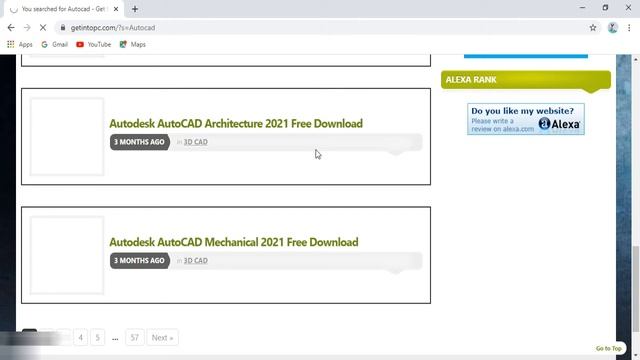640x360 pixels.
Task: Go to last results page 57
Action: [135, 338]
